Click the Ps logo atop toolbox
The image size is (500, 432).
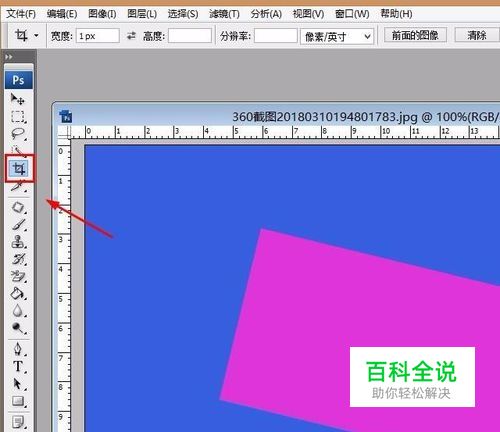coord(19,80)
